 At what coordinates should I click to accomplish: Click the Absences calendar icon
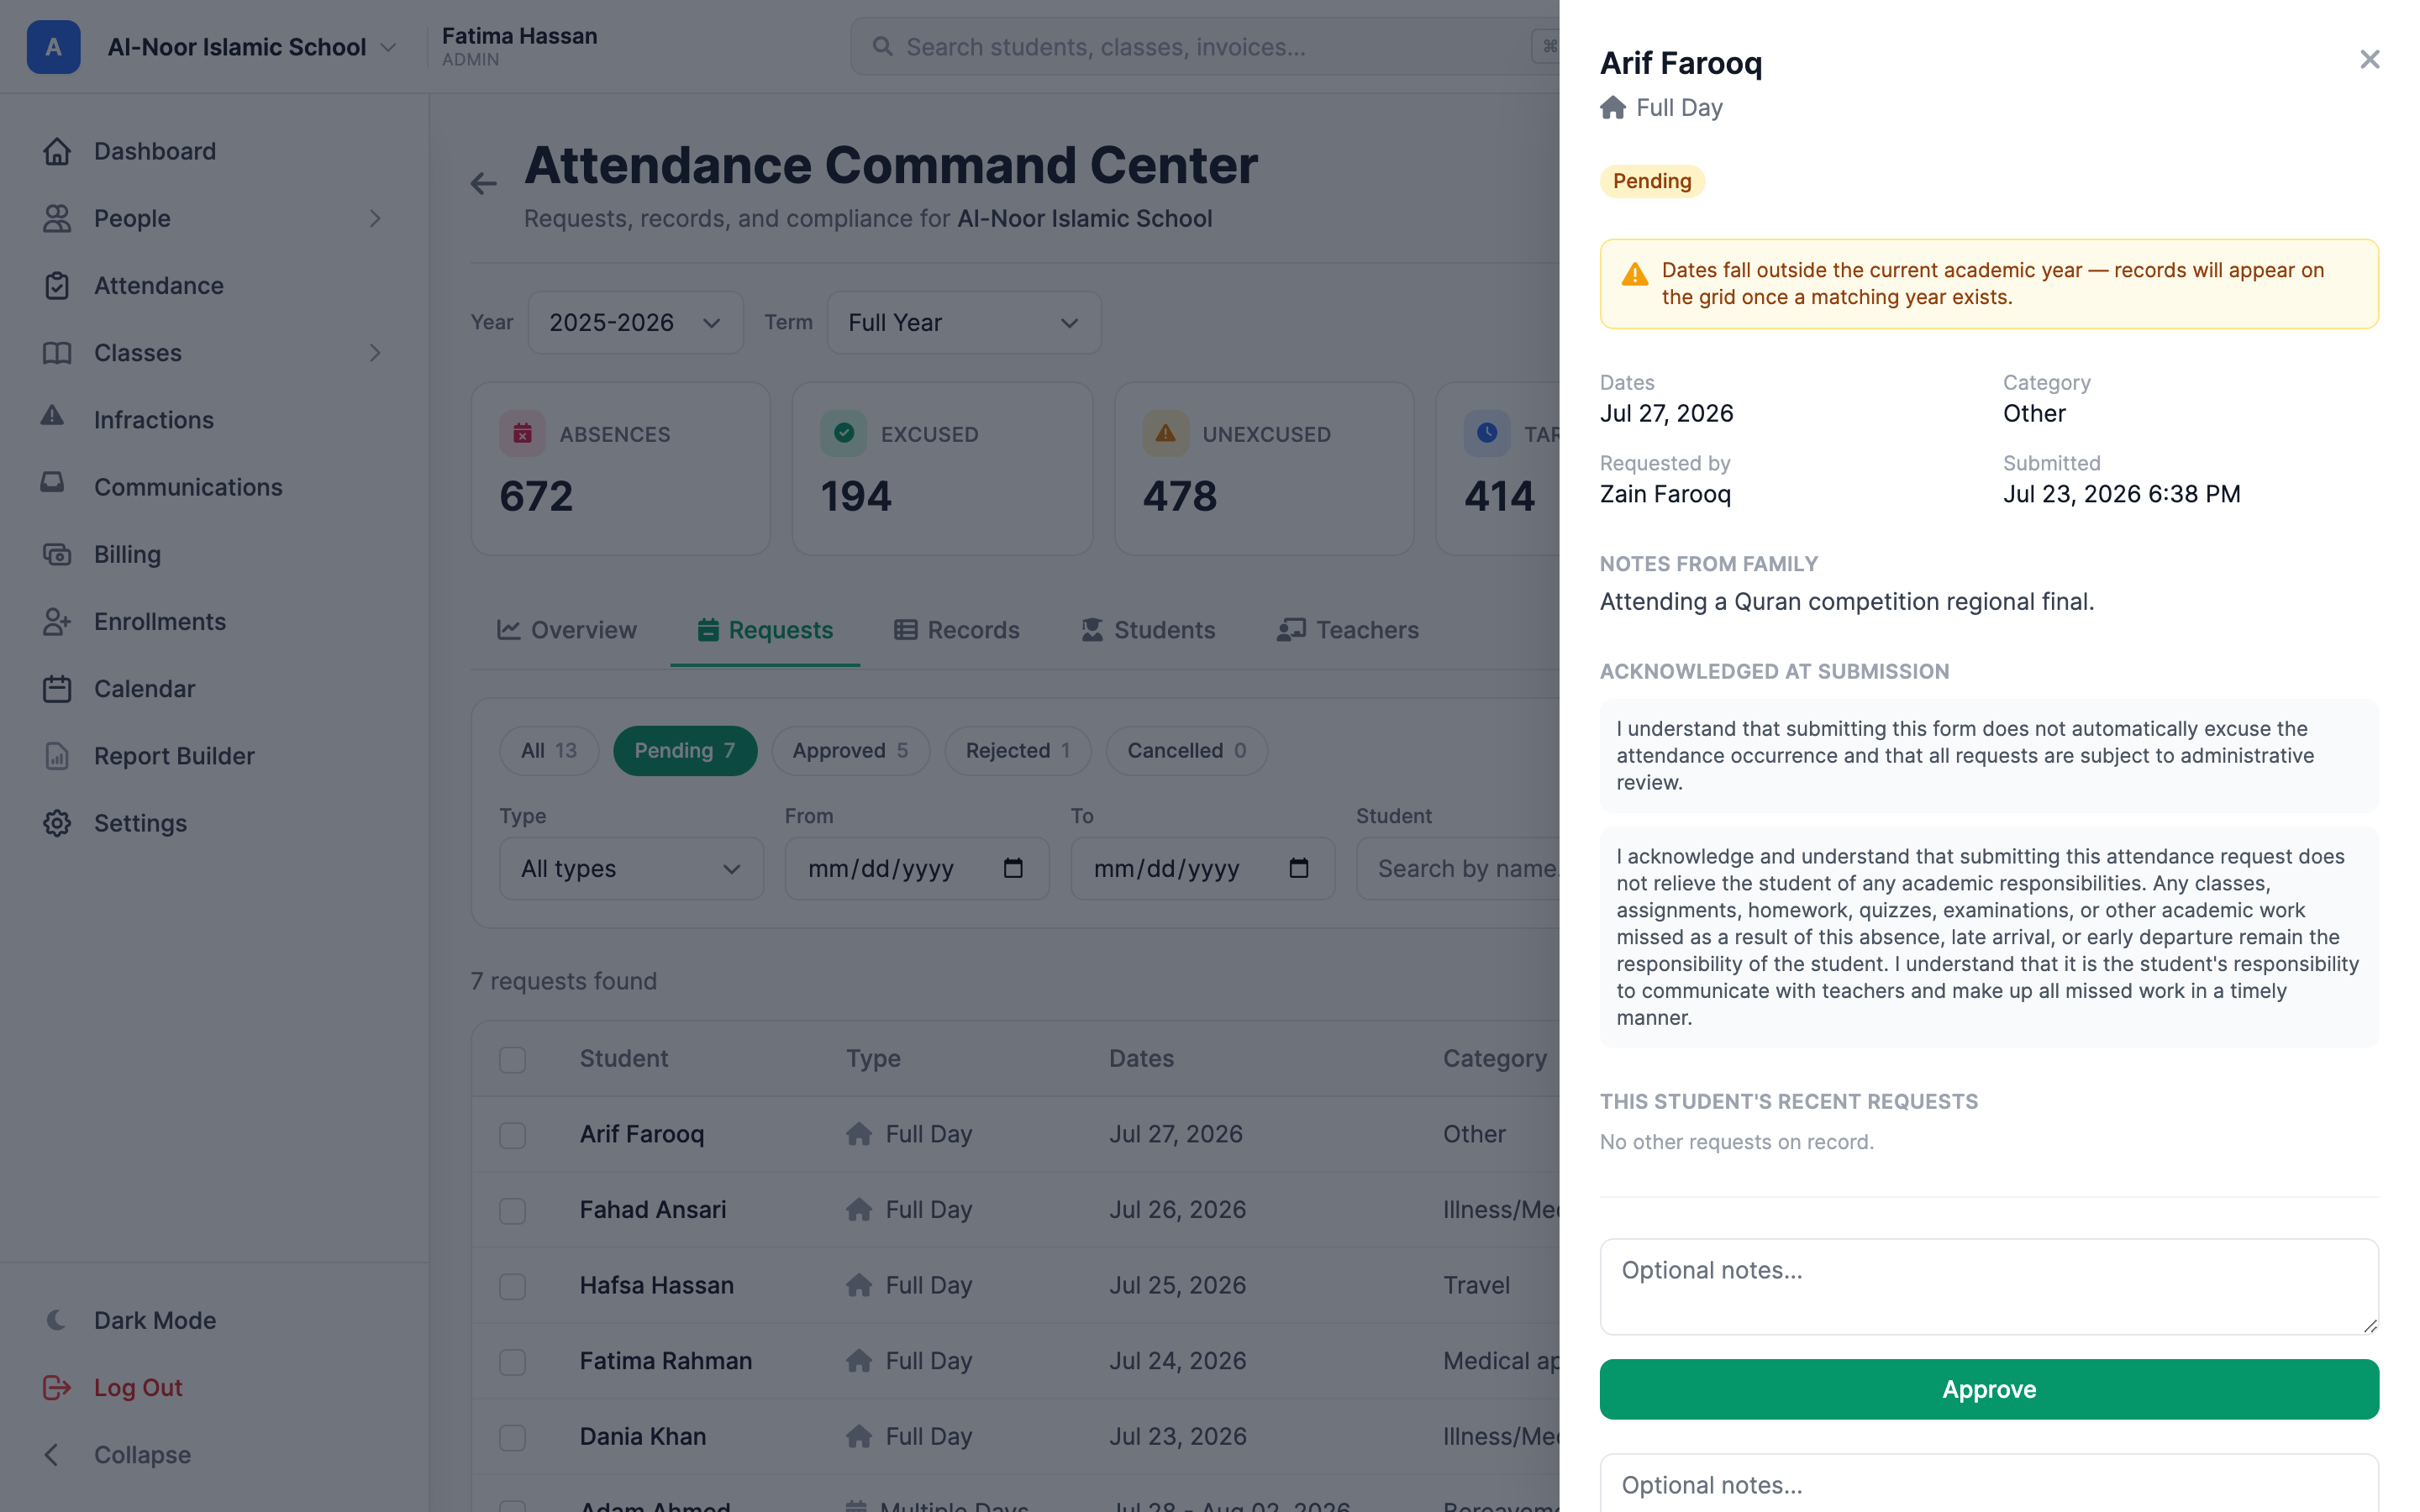(x=522, y=433)
